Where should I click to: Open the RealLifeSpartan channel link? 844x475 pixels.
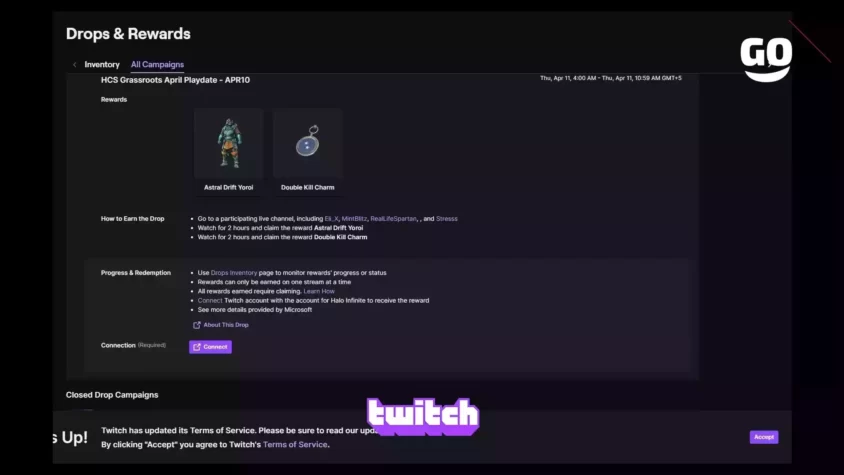(393, 219)
